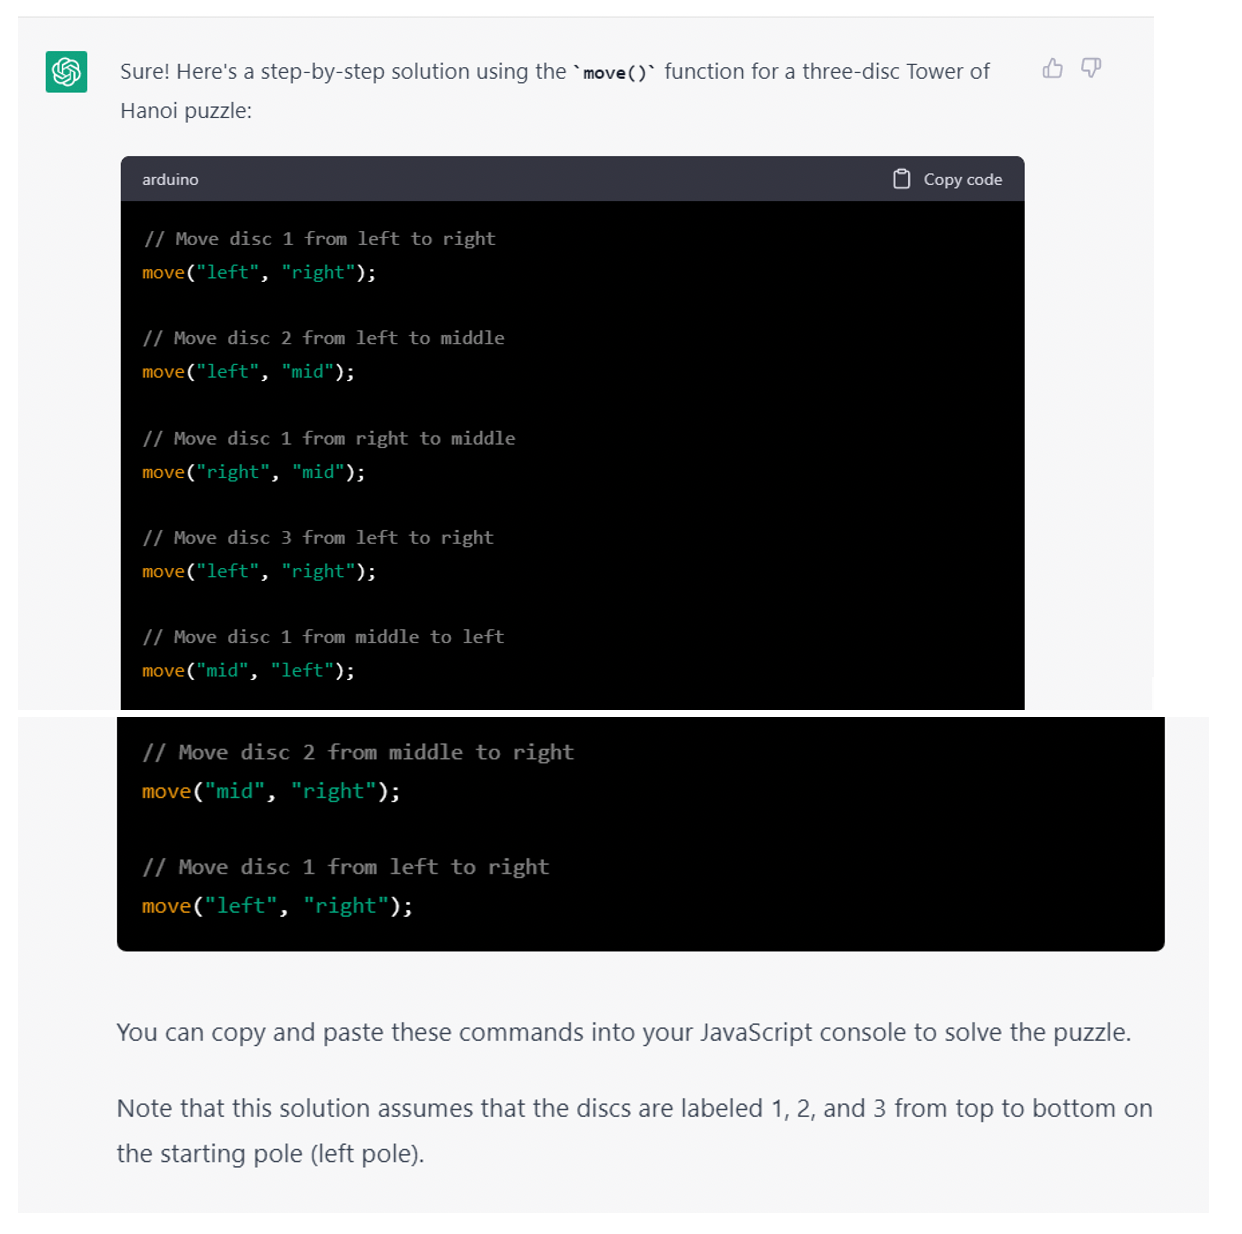Select the move("mid", "left") line

click(247, 670)
